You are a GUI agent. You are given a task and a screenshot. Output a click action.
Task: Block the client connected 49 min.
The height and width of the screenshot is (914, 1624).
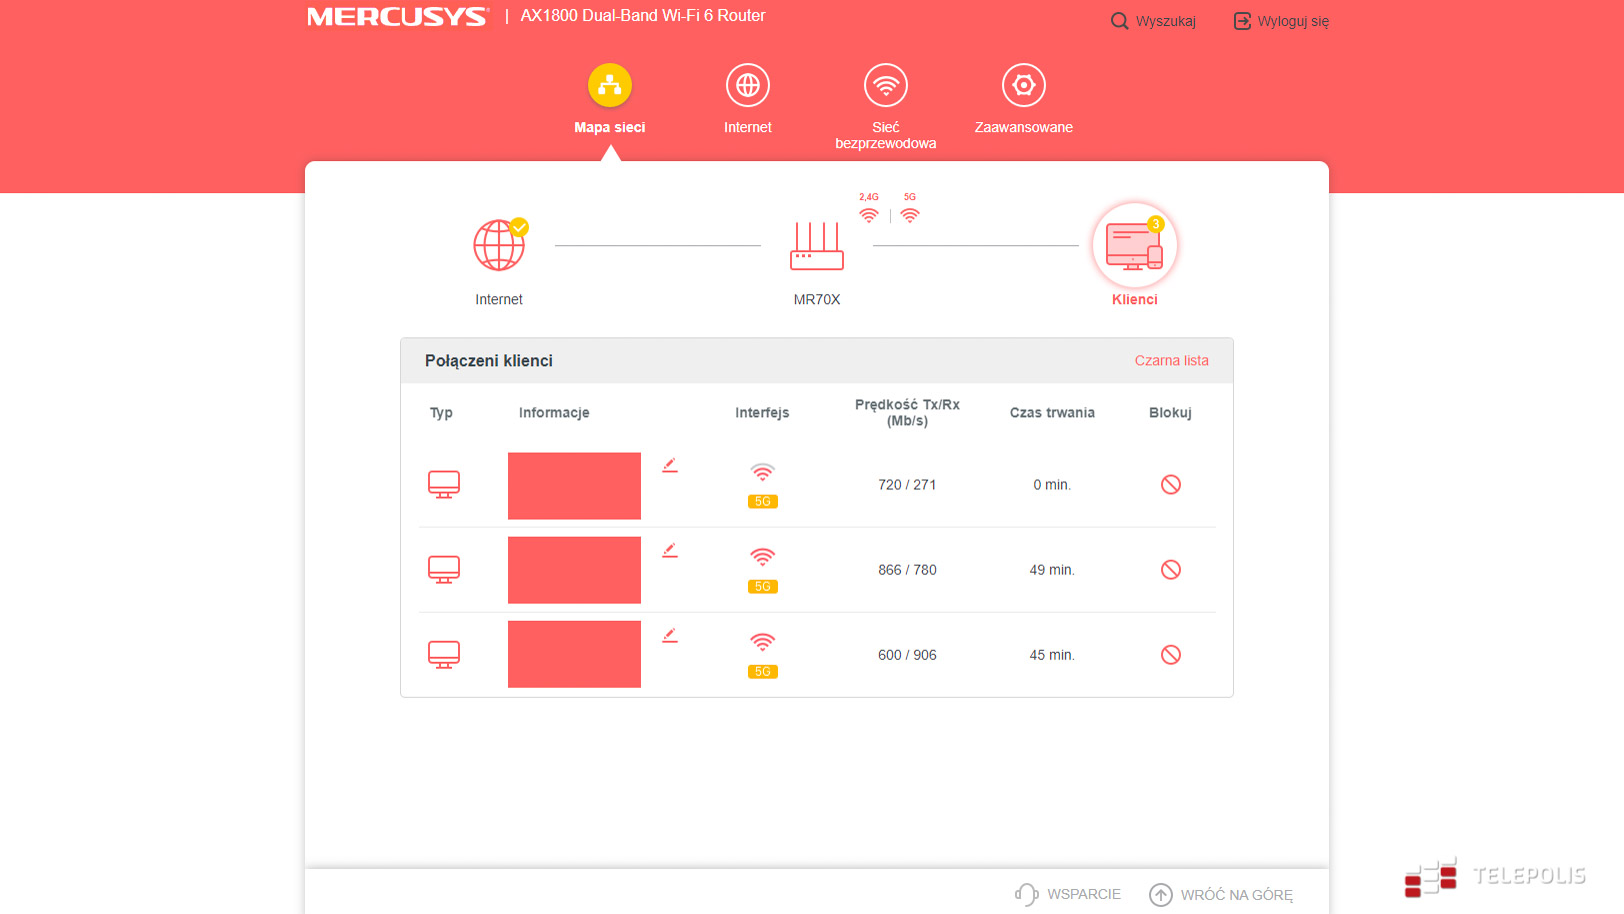coord(1170,570)
